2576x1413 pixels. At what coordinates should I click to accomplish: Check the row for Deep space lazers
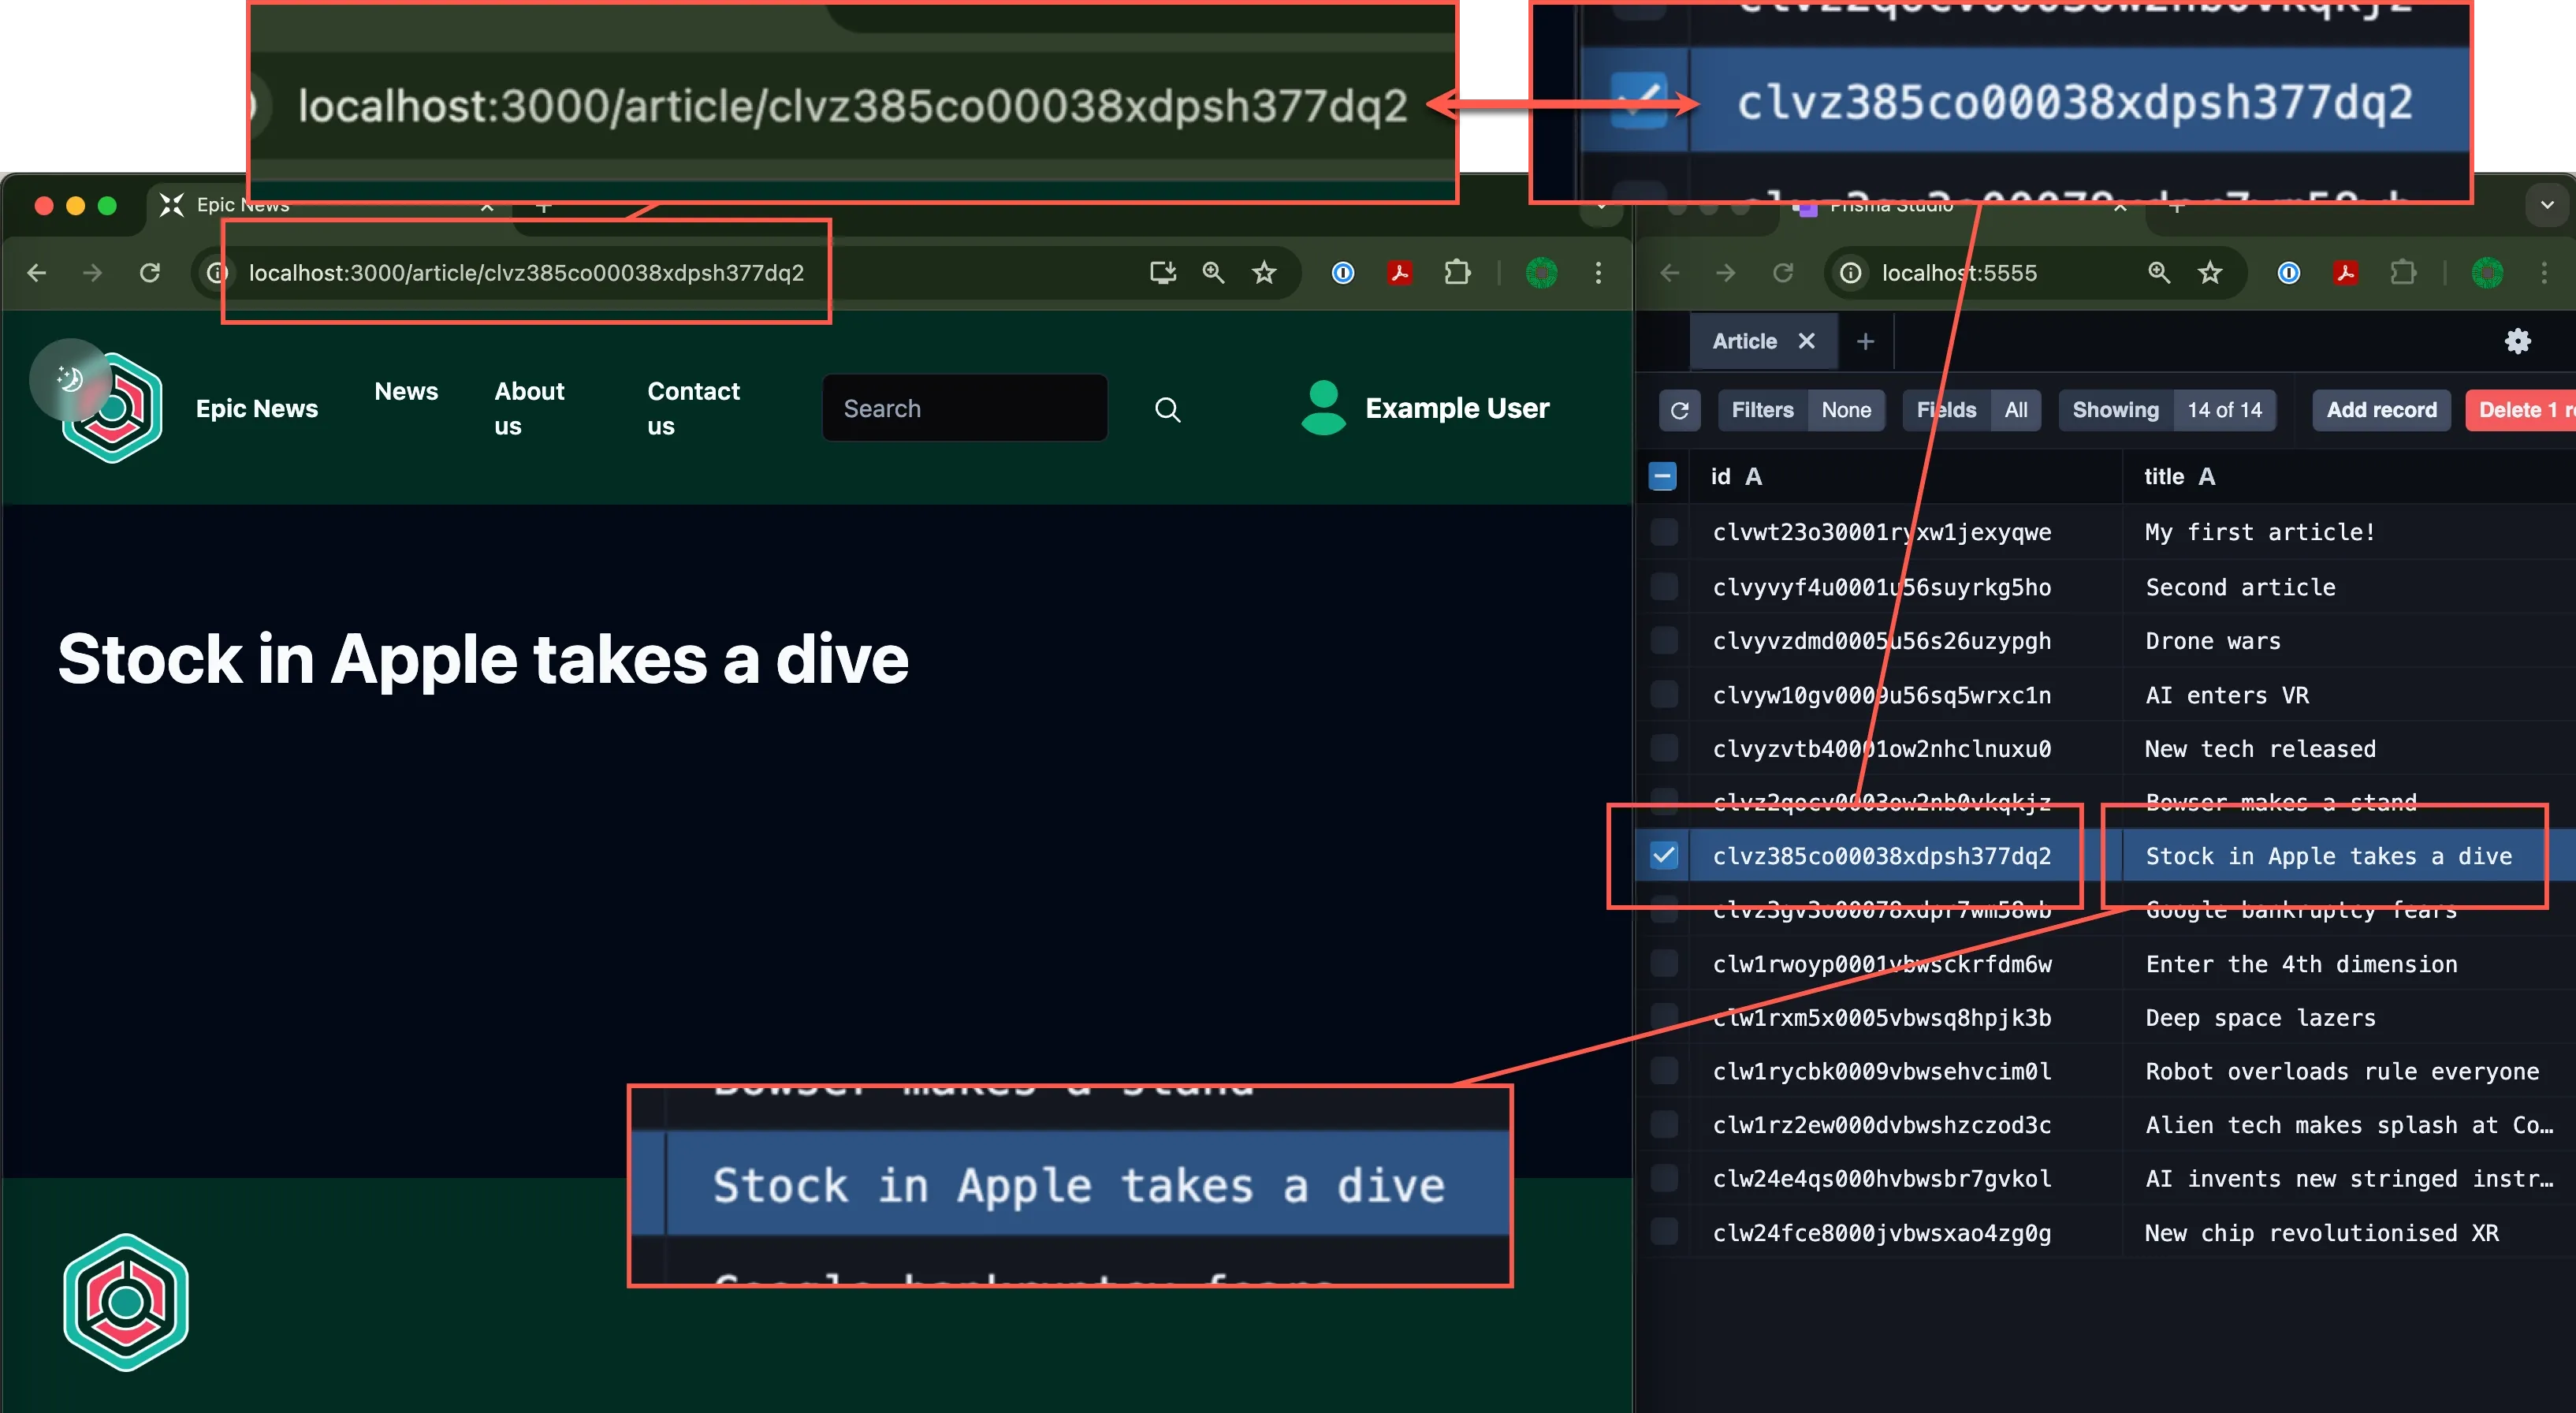1664,1017
